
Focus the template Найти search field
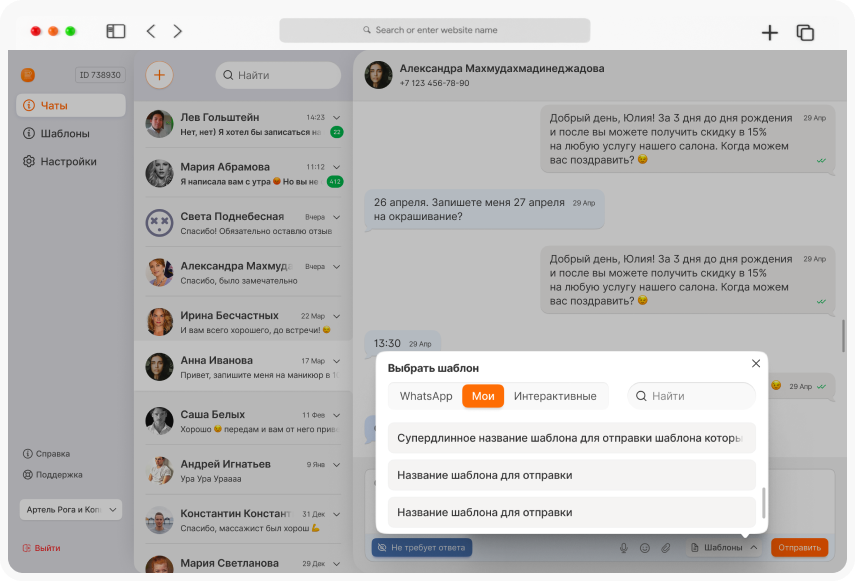point(691,396)
